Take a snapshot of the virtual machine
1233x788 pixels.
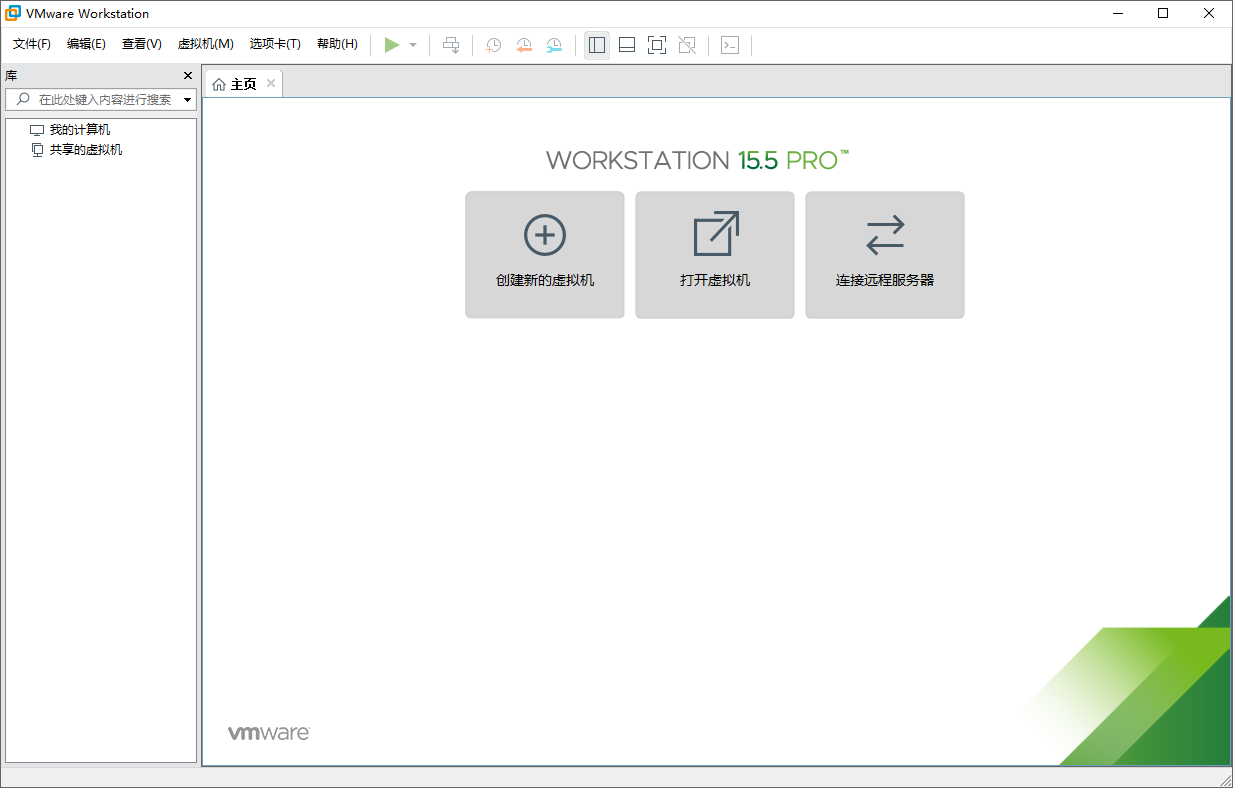493,44
